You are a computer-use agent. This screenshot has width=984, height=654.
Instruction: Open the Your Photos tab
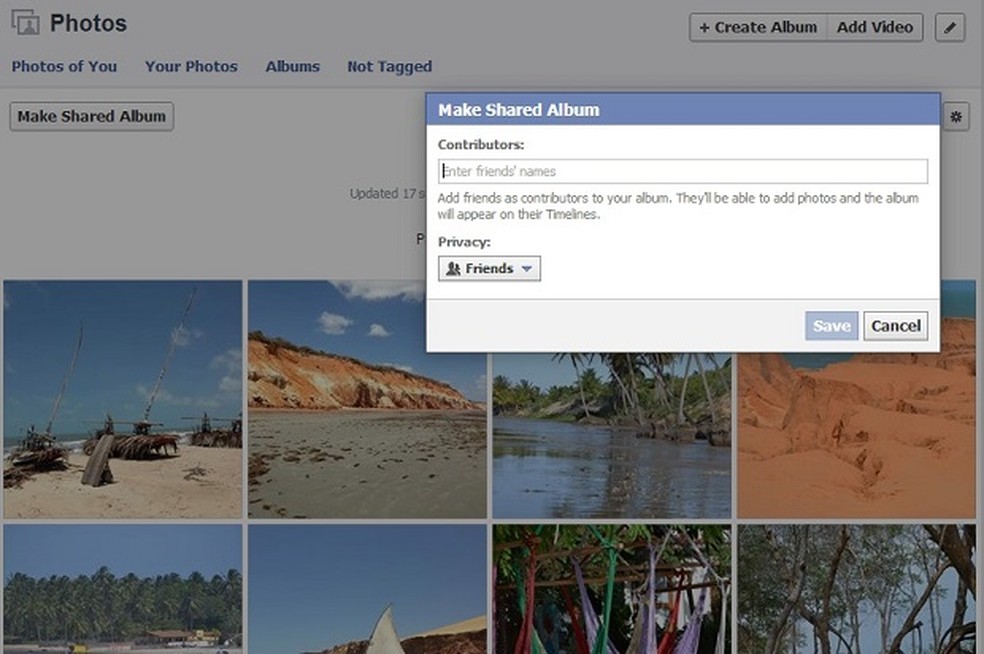click(191, 67)
